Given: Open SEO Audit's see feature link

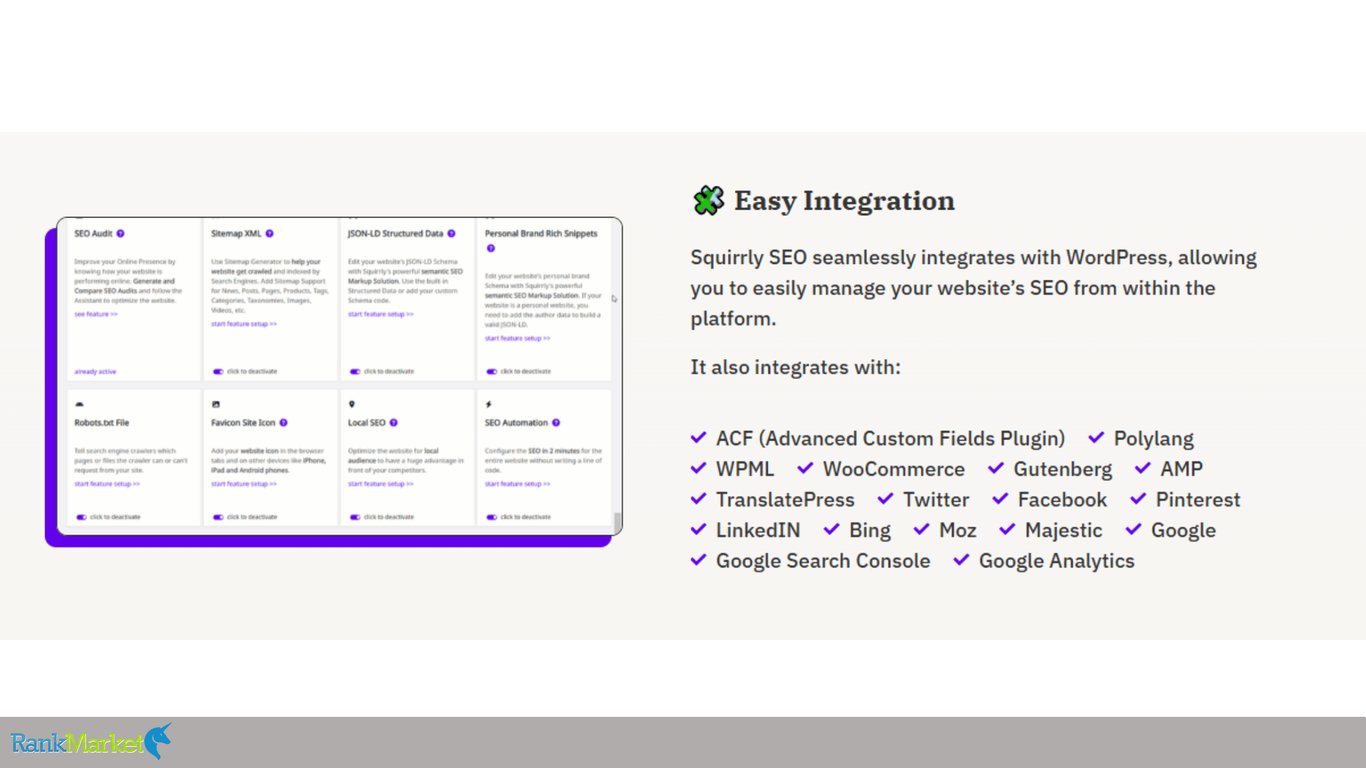Looking at the screenshot, I should (96, 314).
